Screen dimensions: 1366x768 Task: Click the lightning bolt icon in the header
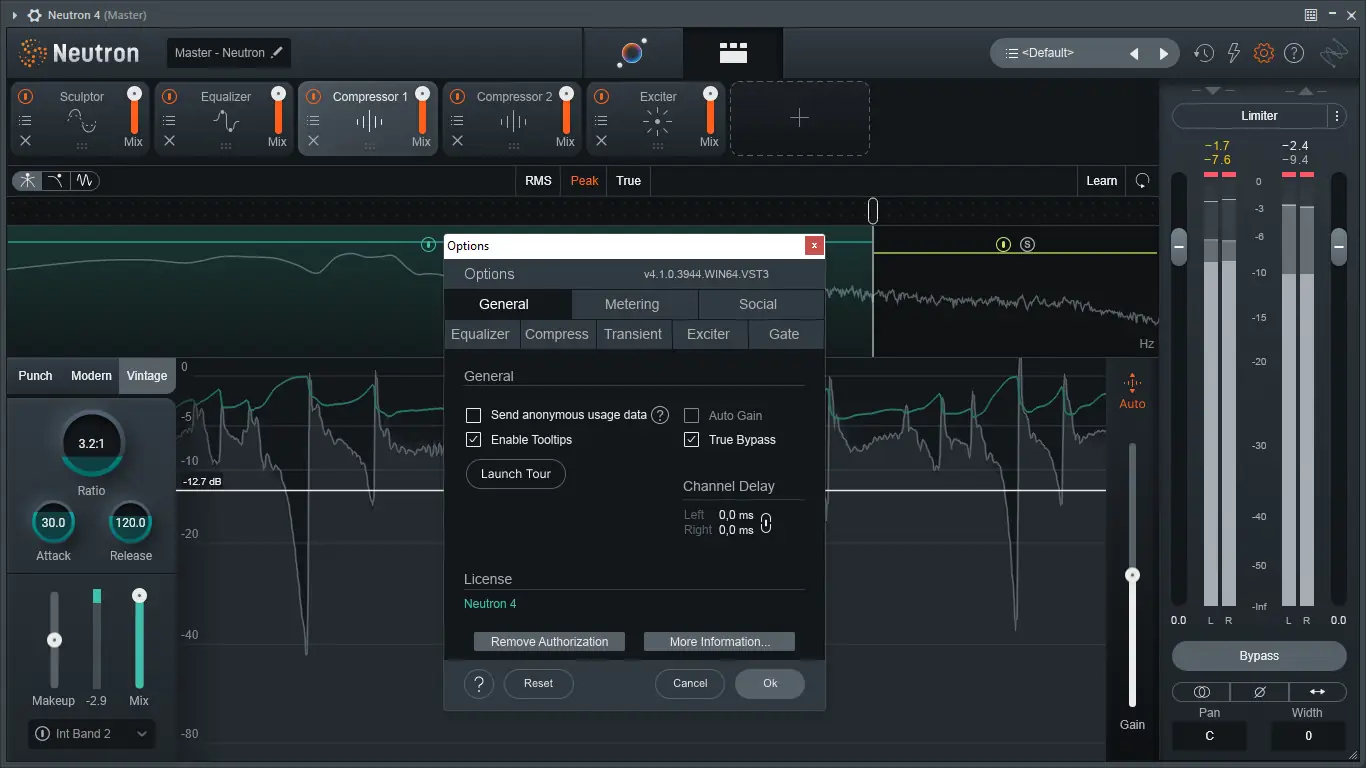[x=1233, y=52]
